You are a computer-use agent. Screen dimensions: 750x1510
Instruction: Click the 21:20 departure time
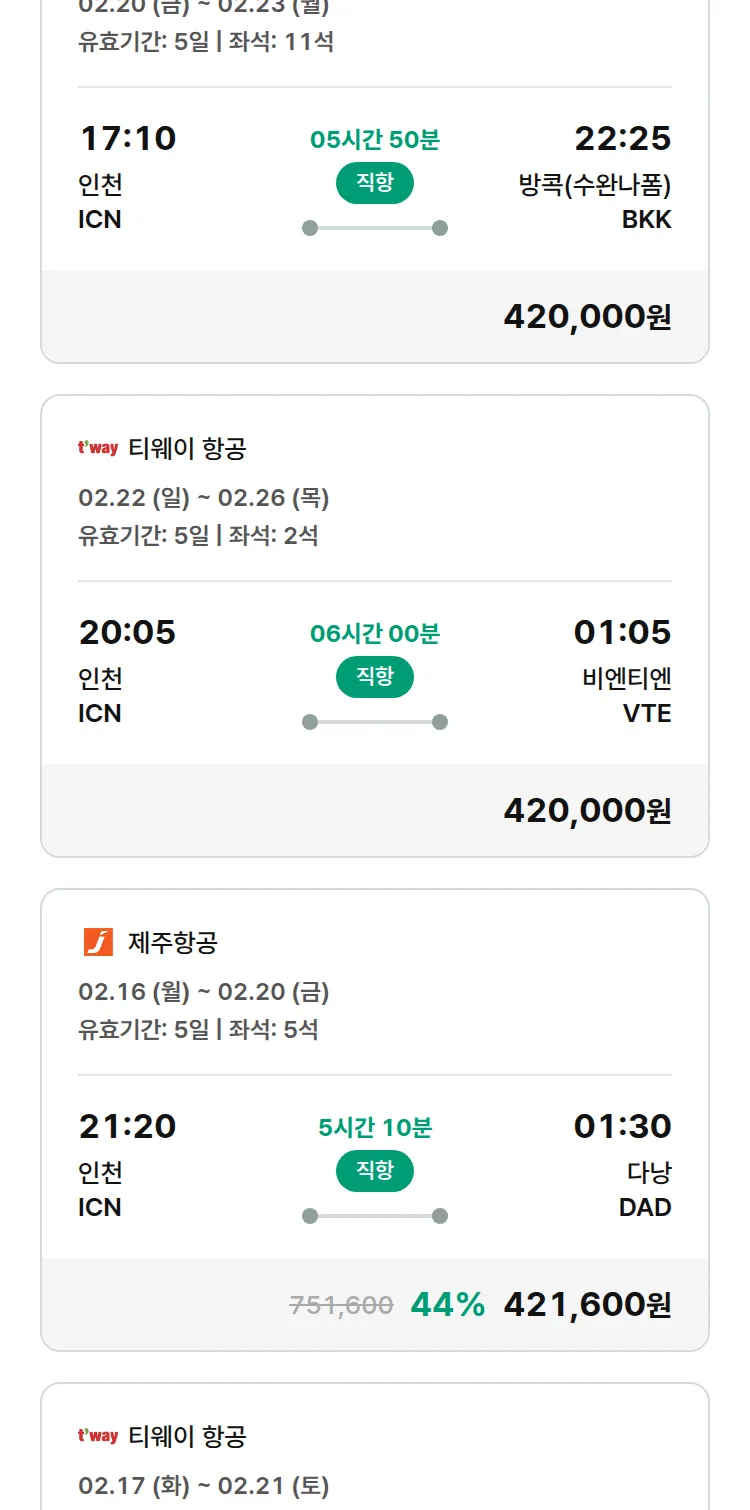click(x=127, y=1126)
